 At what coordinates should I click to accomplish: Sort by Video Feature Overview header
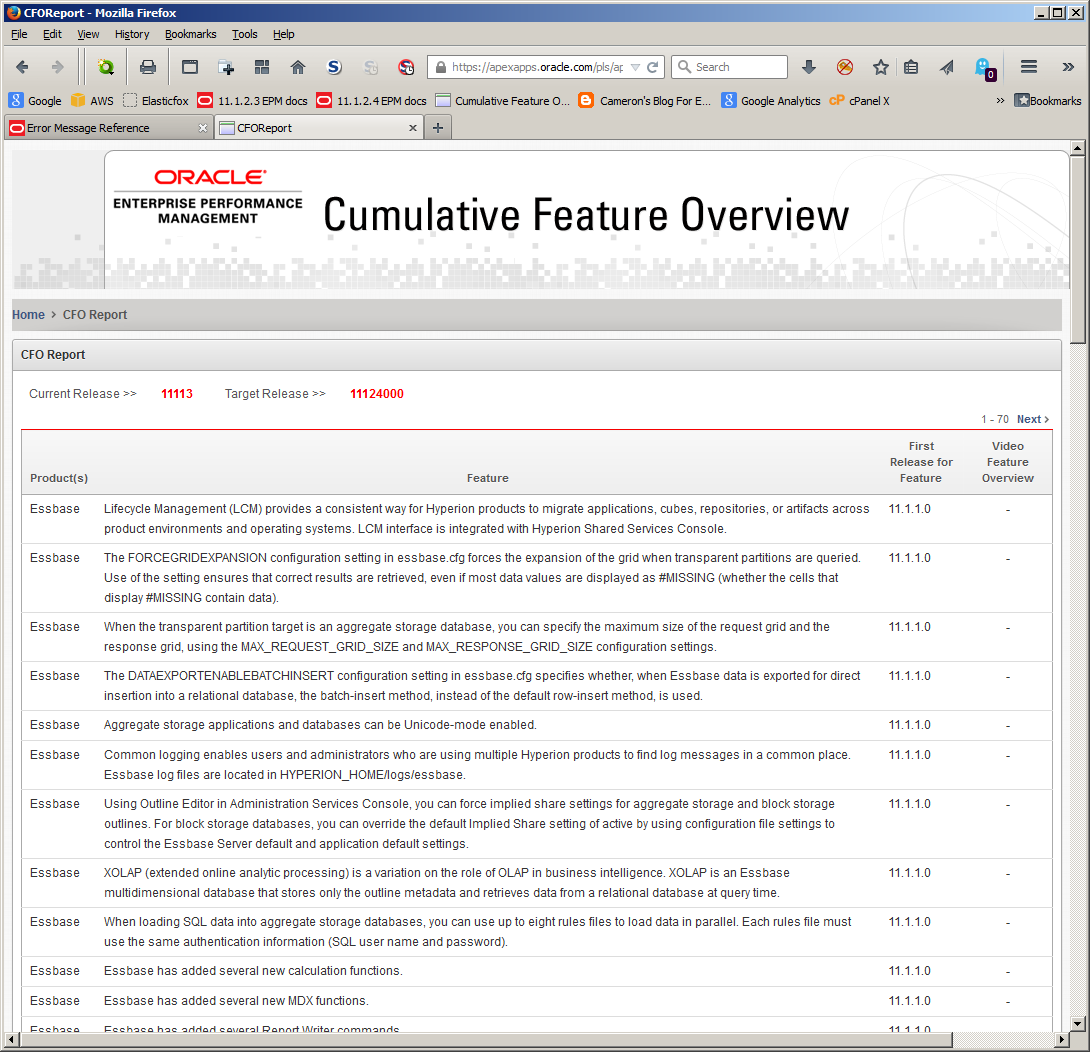point(1007,462)
